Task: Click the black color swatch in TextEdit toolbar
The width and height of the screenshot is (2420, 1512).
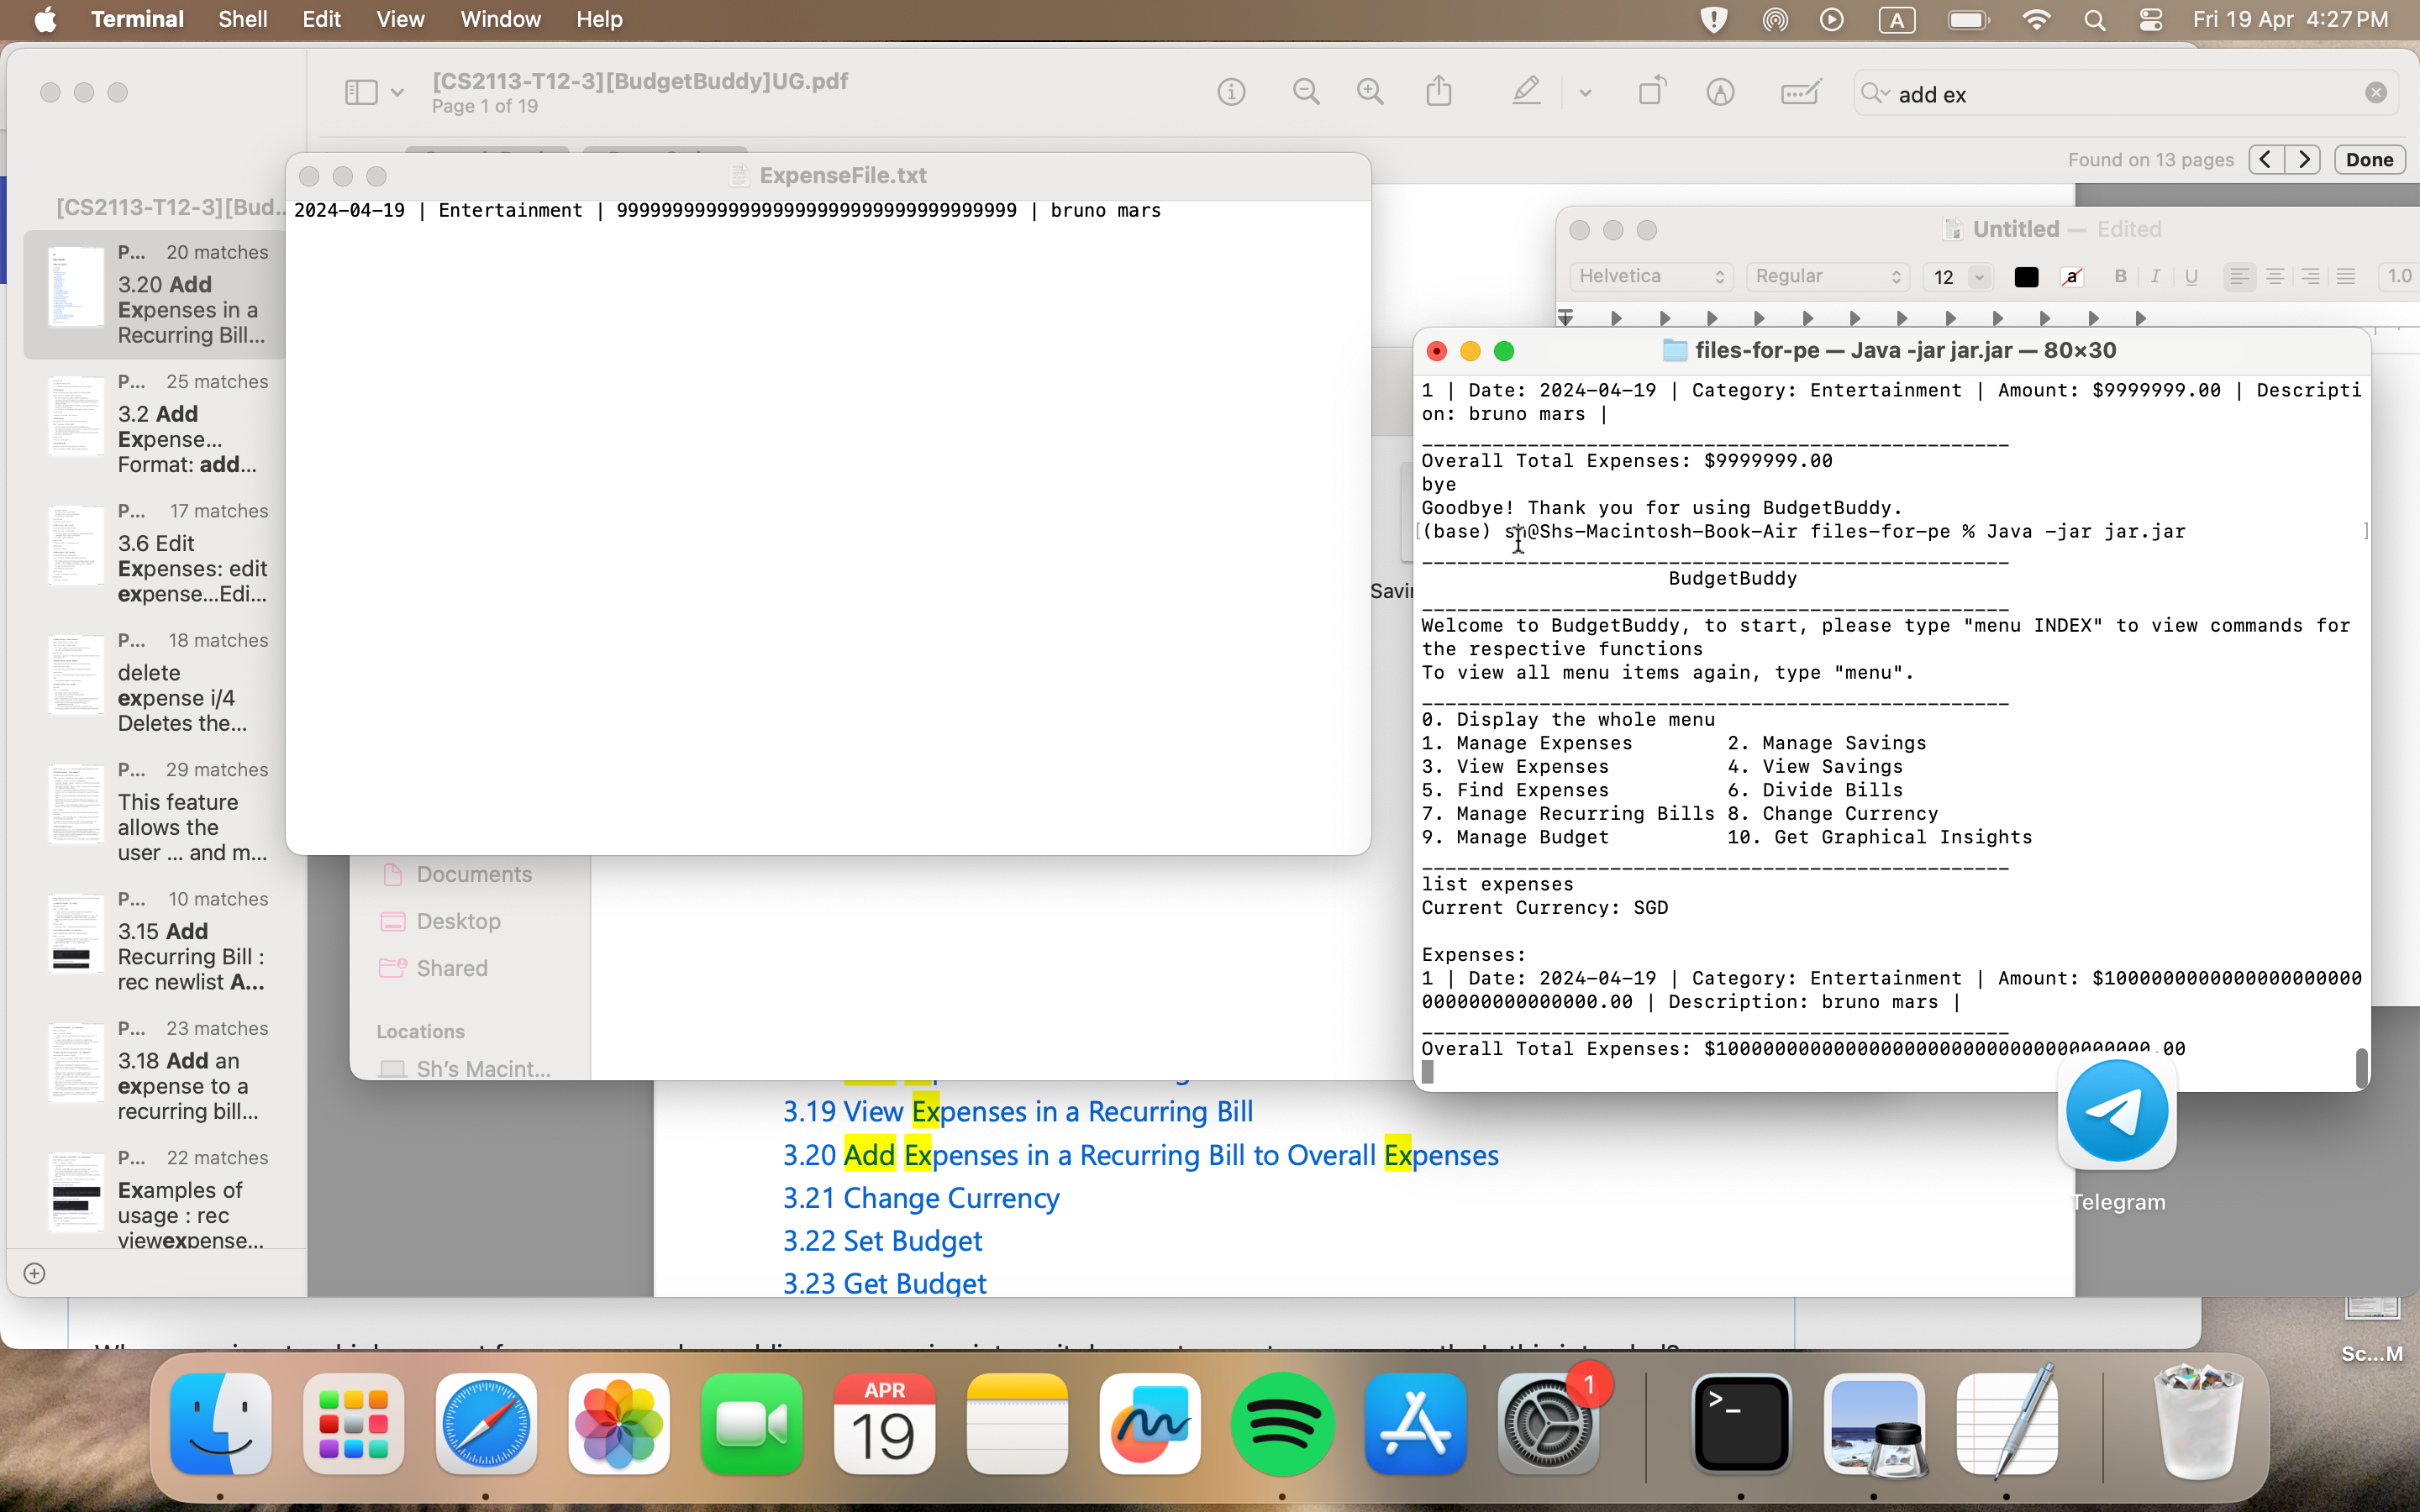Action: [2026, 276]
